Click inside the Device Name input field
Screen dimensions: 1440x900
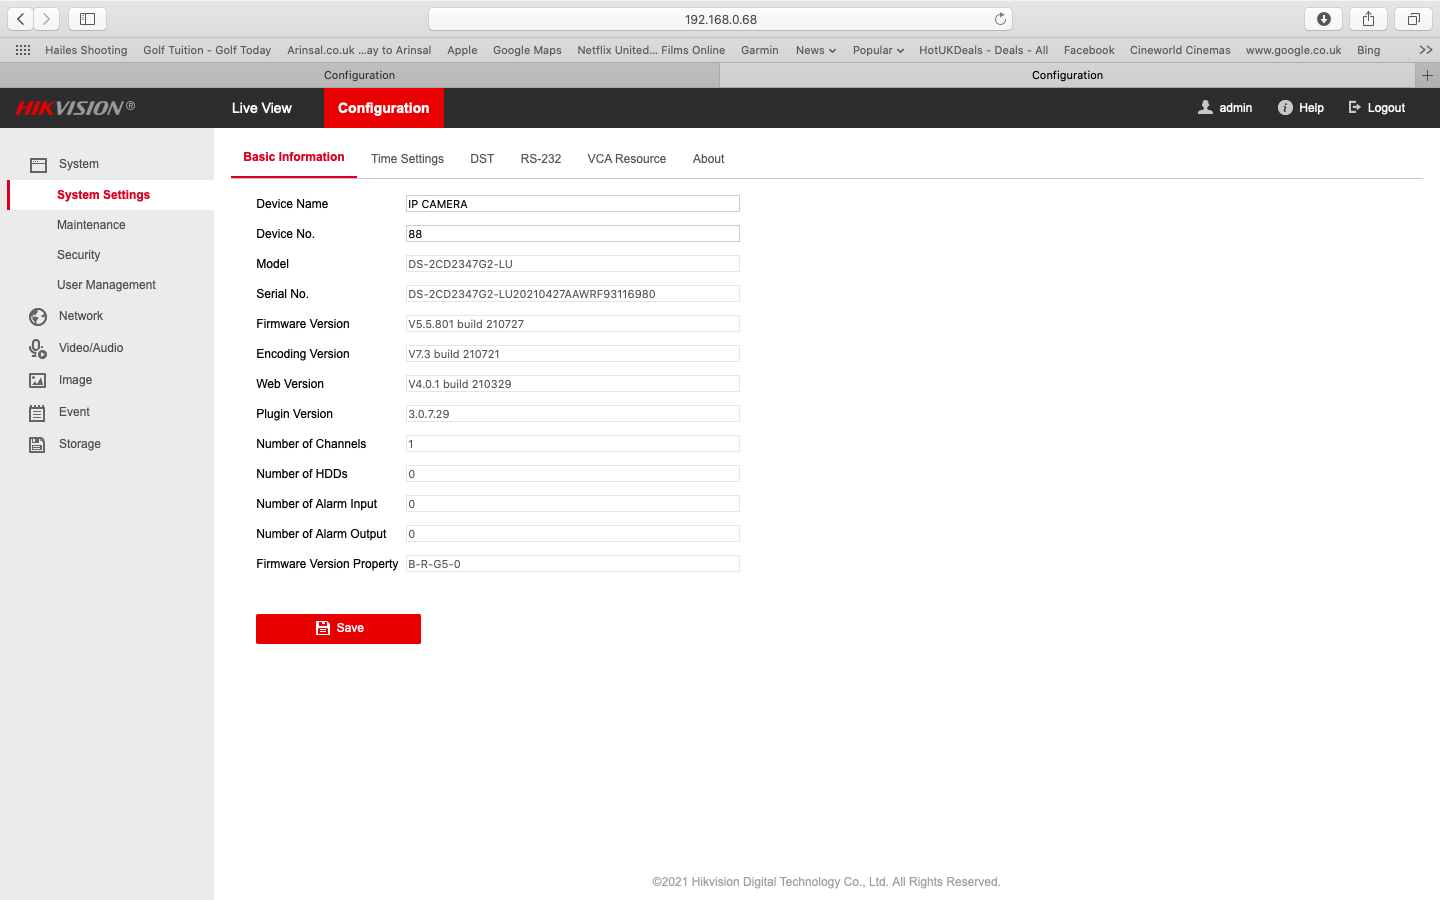tap(572, 203)
